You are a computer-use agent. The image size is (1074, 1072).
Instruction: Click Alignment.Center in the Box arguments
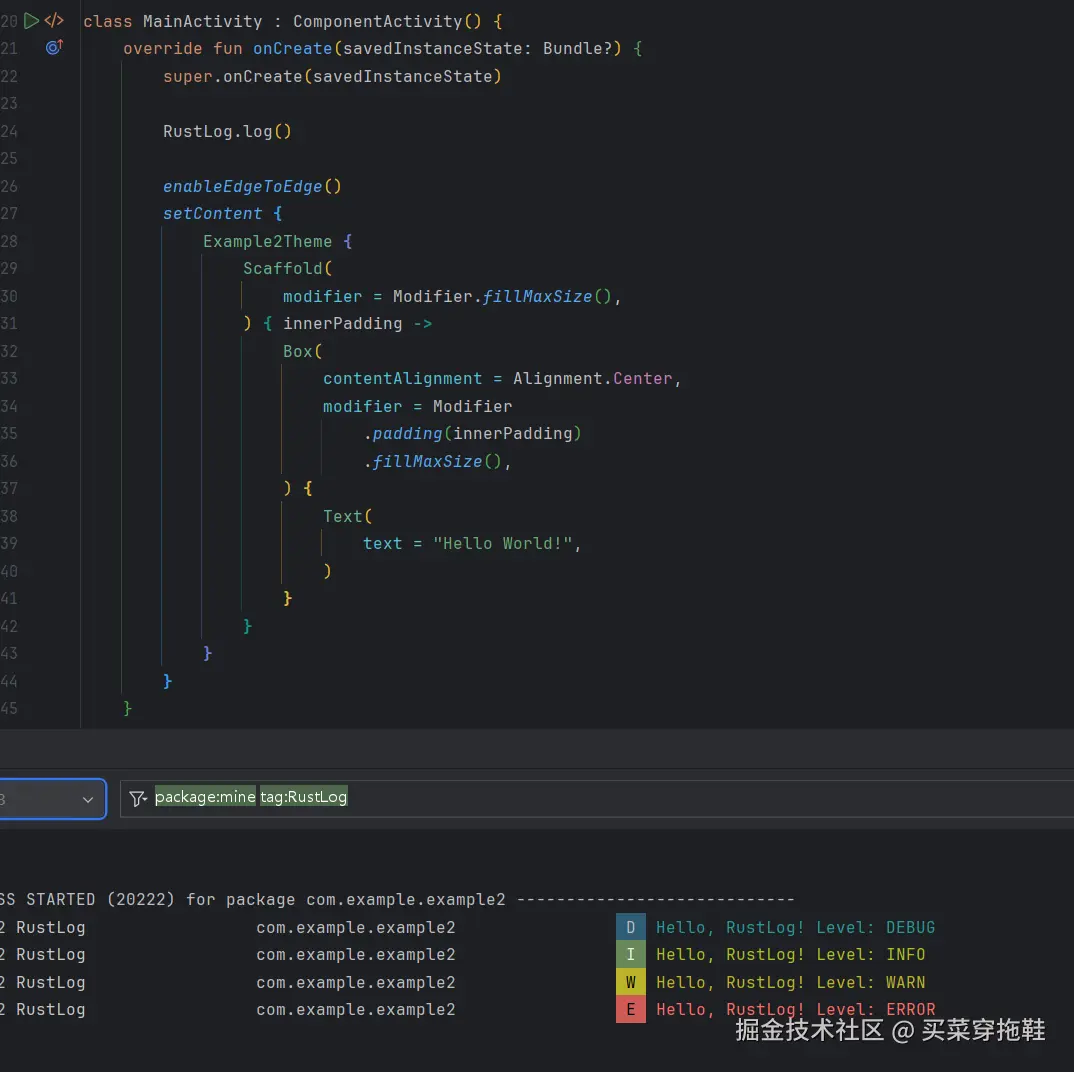coord(592,379)
